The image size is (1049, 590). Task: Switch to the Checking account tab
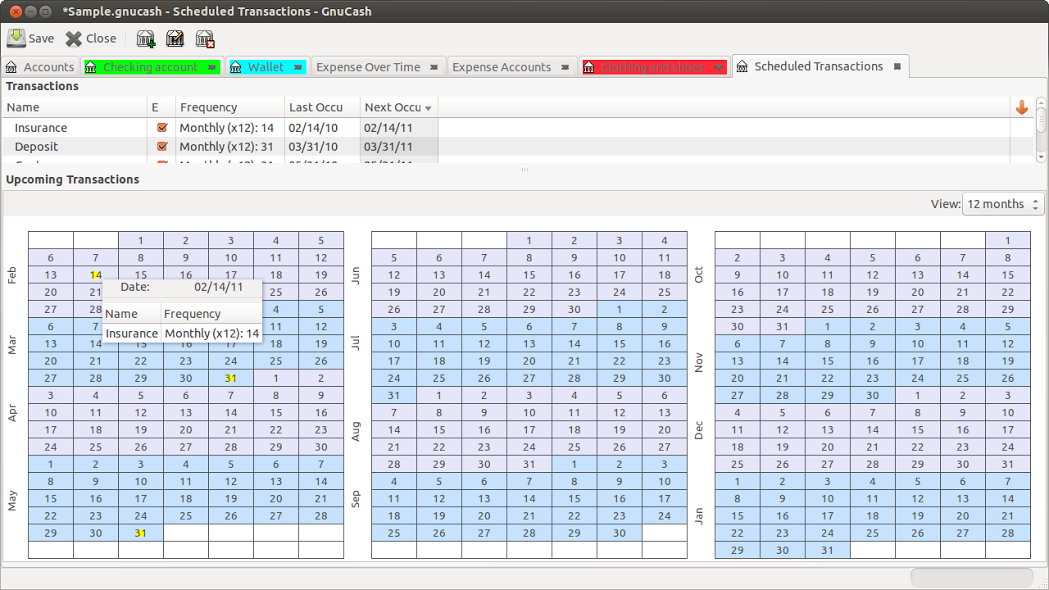coord(151,67)
